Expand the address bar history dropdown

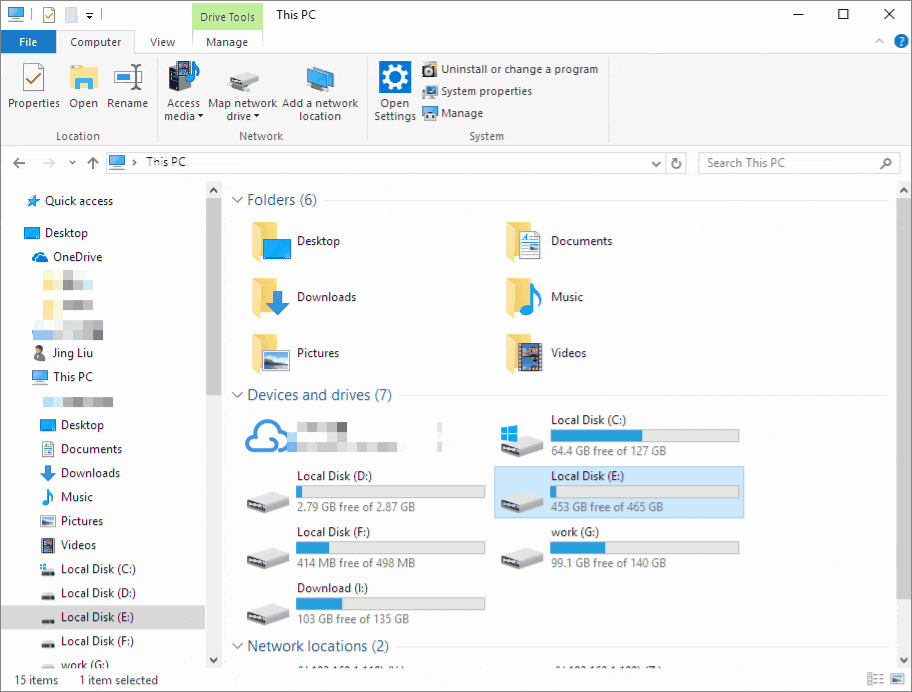pos(655,163)
